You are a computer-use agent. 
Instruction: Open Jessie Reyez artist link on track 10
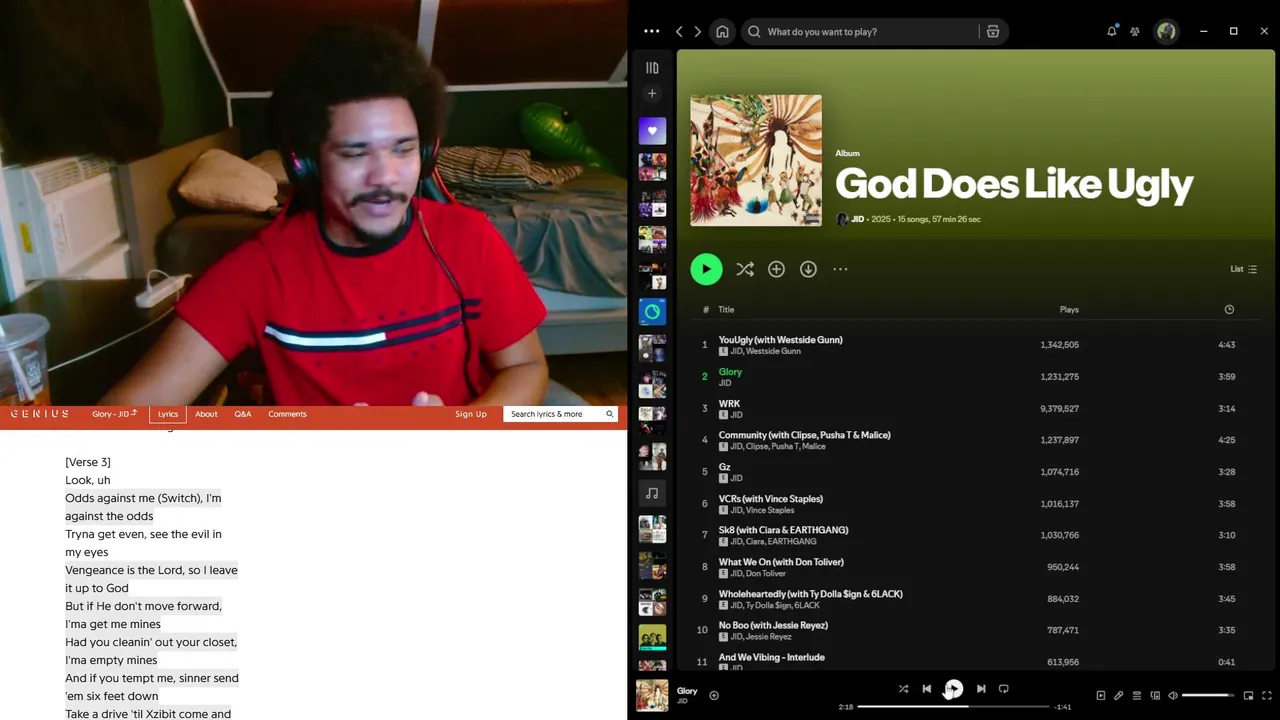tap(768, 637)
